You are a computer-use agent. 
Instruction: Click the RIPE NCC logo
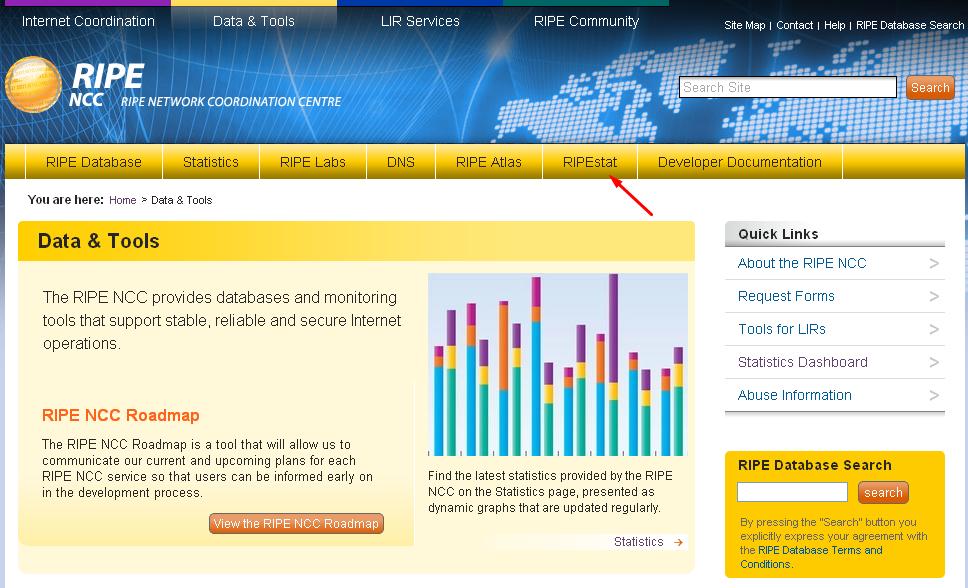coord(75,86)
